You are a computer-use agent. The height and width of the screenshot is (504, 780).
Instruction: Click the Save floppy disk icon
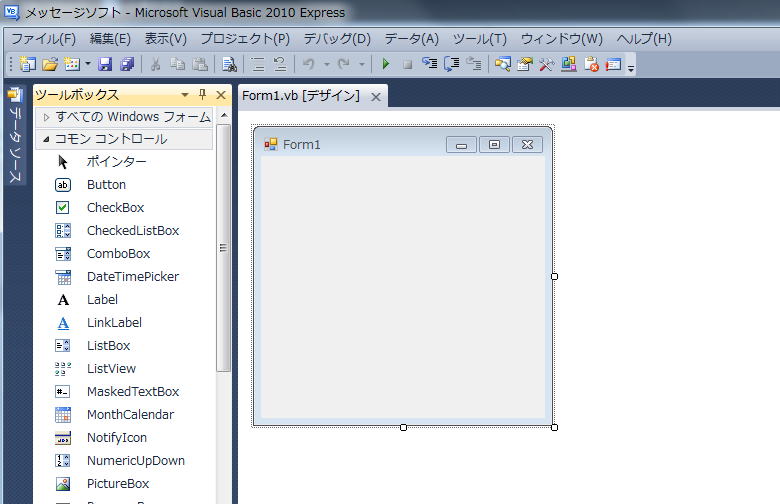coord(104,64)
